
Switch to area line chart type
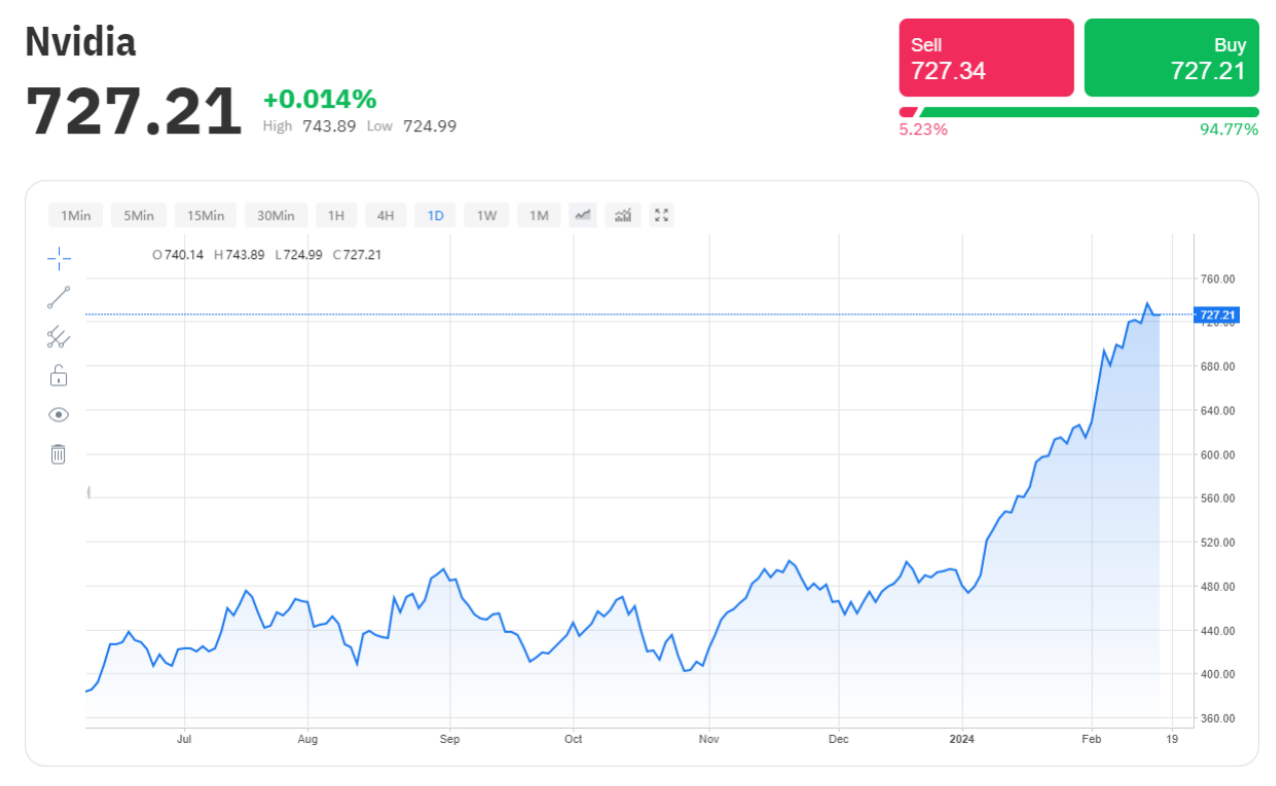(583, 215)
